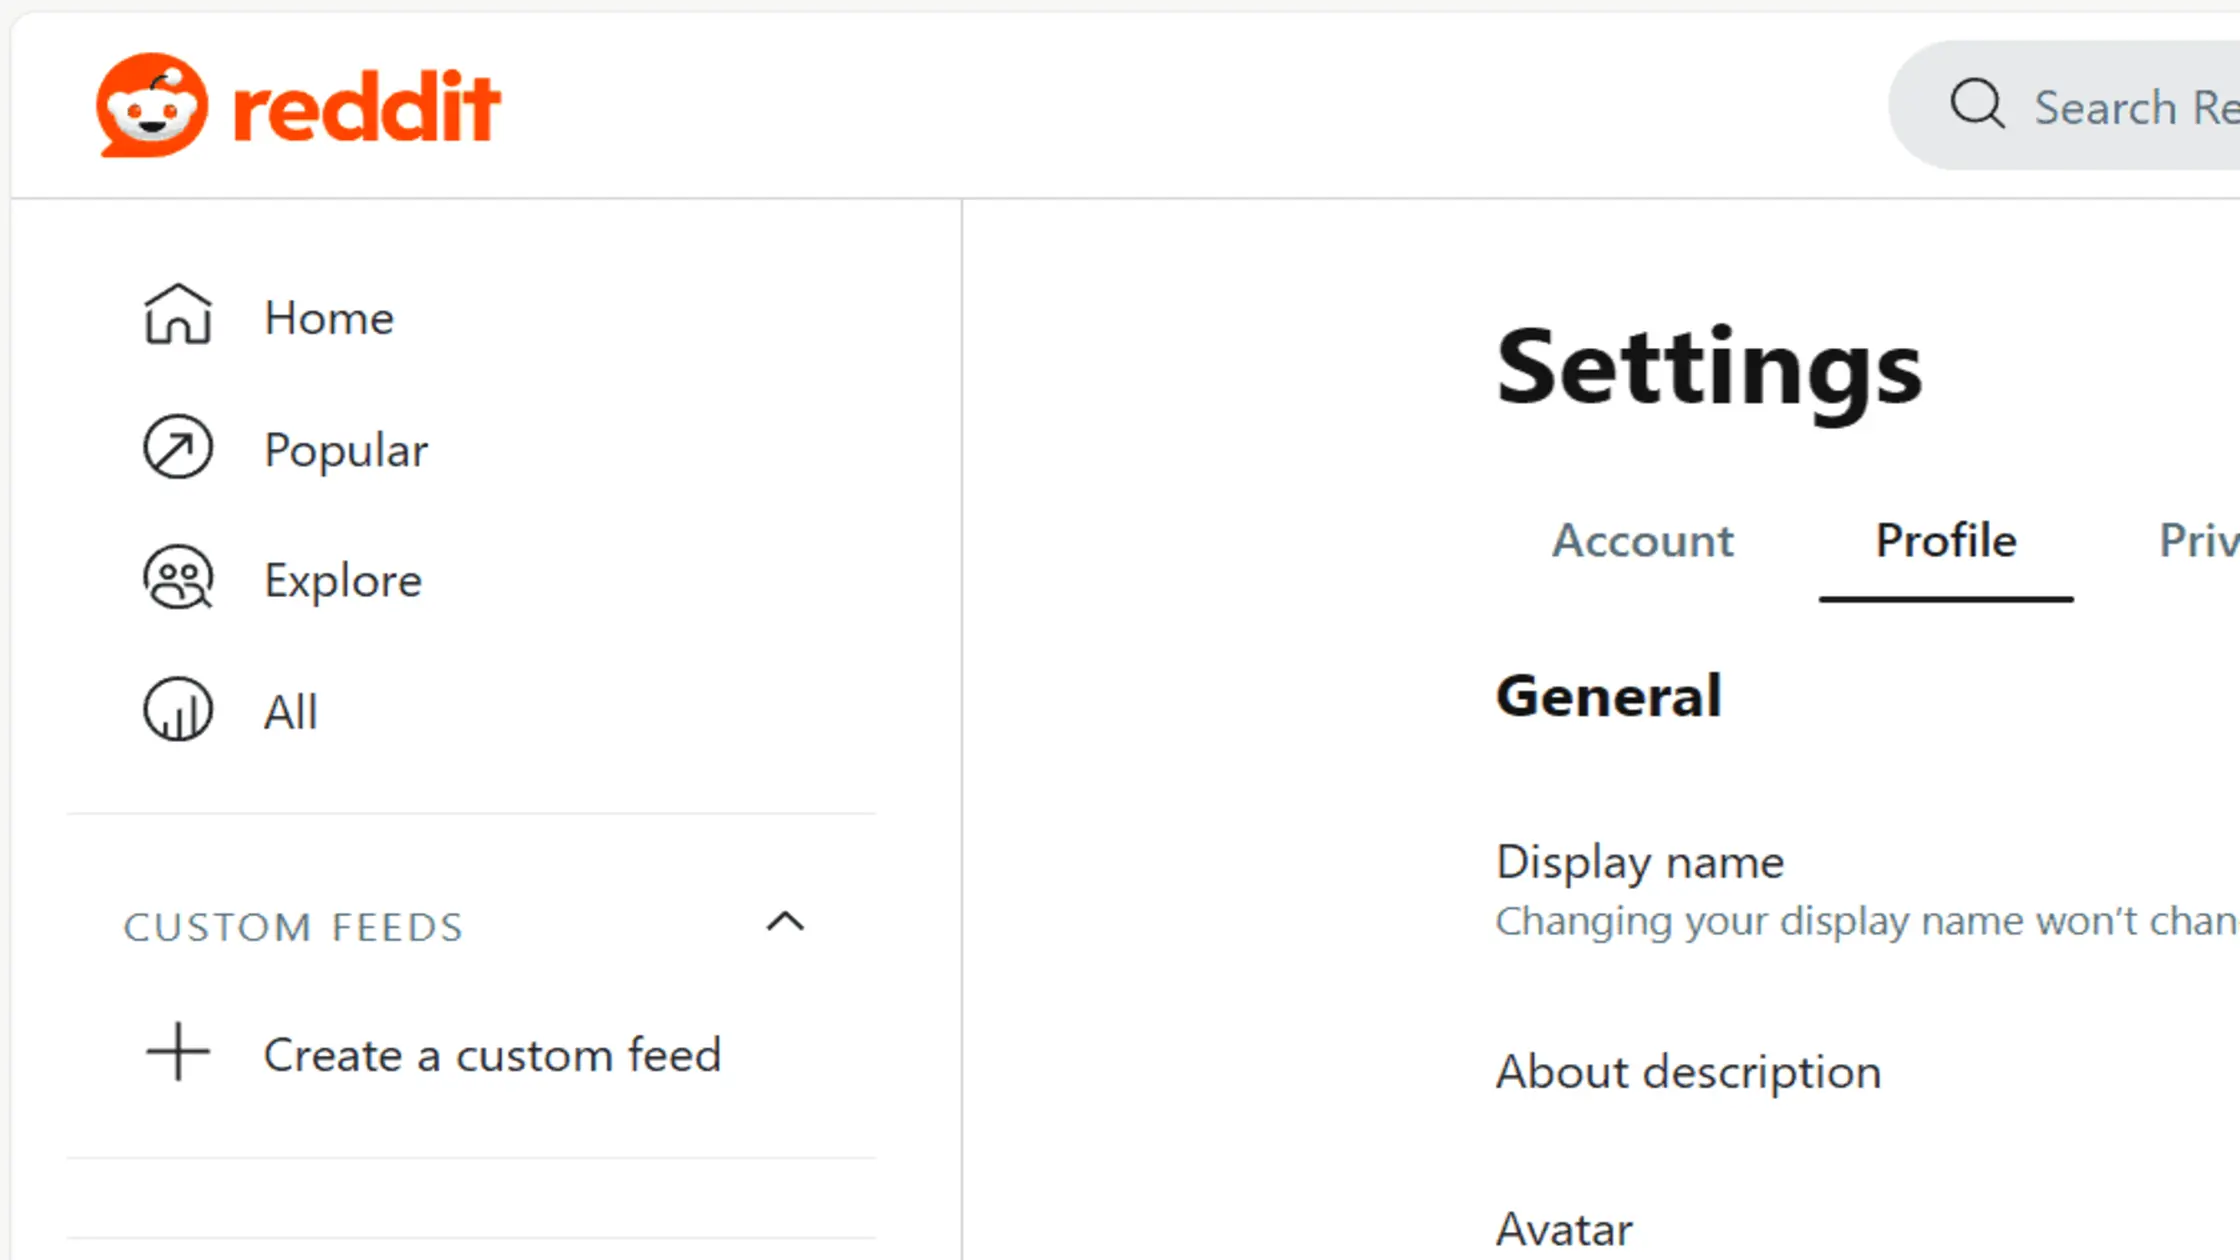Click the Create a custom feed link

[493, 1054]
